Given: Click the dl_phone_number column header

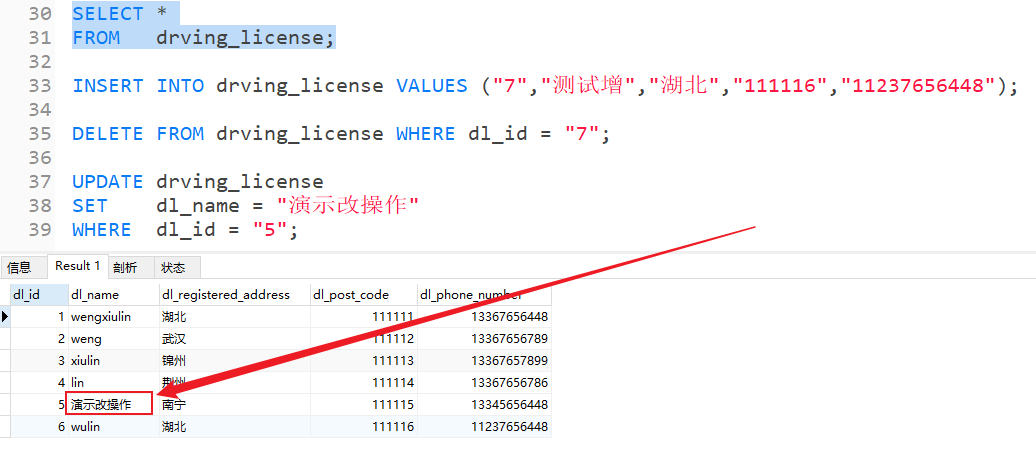Looking at the screenshot, I should pyautogui.click(x=484, y=295).
